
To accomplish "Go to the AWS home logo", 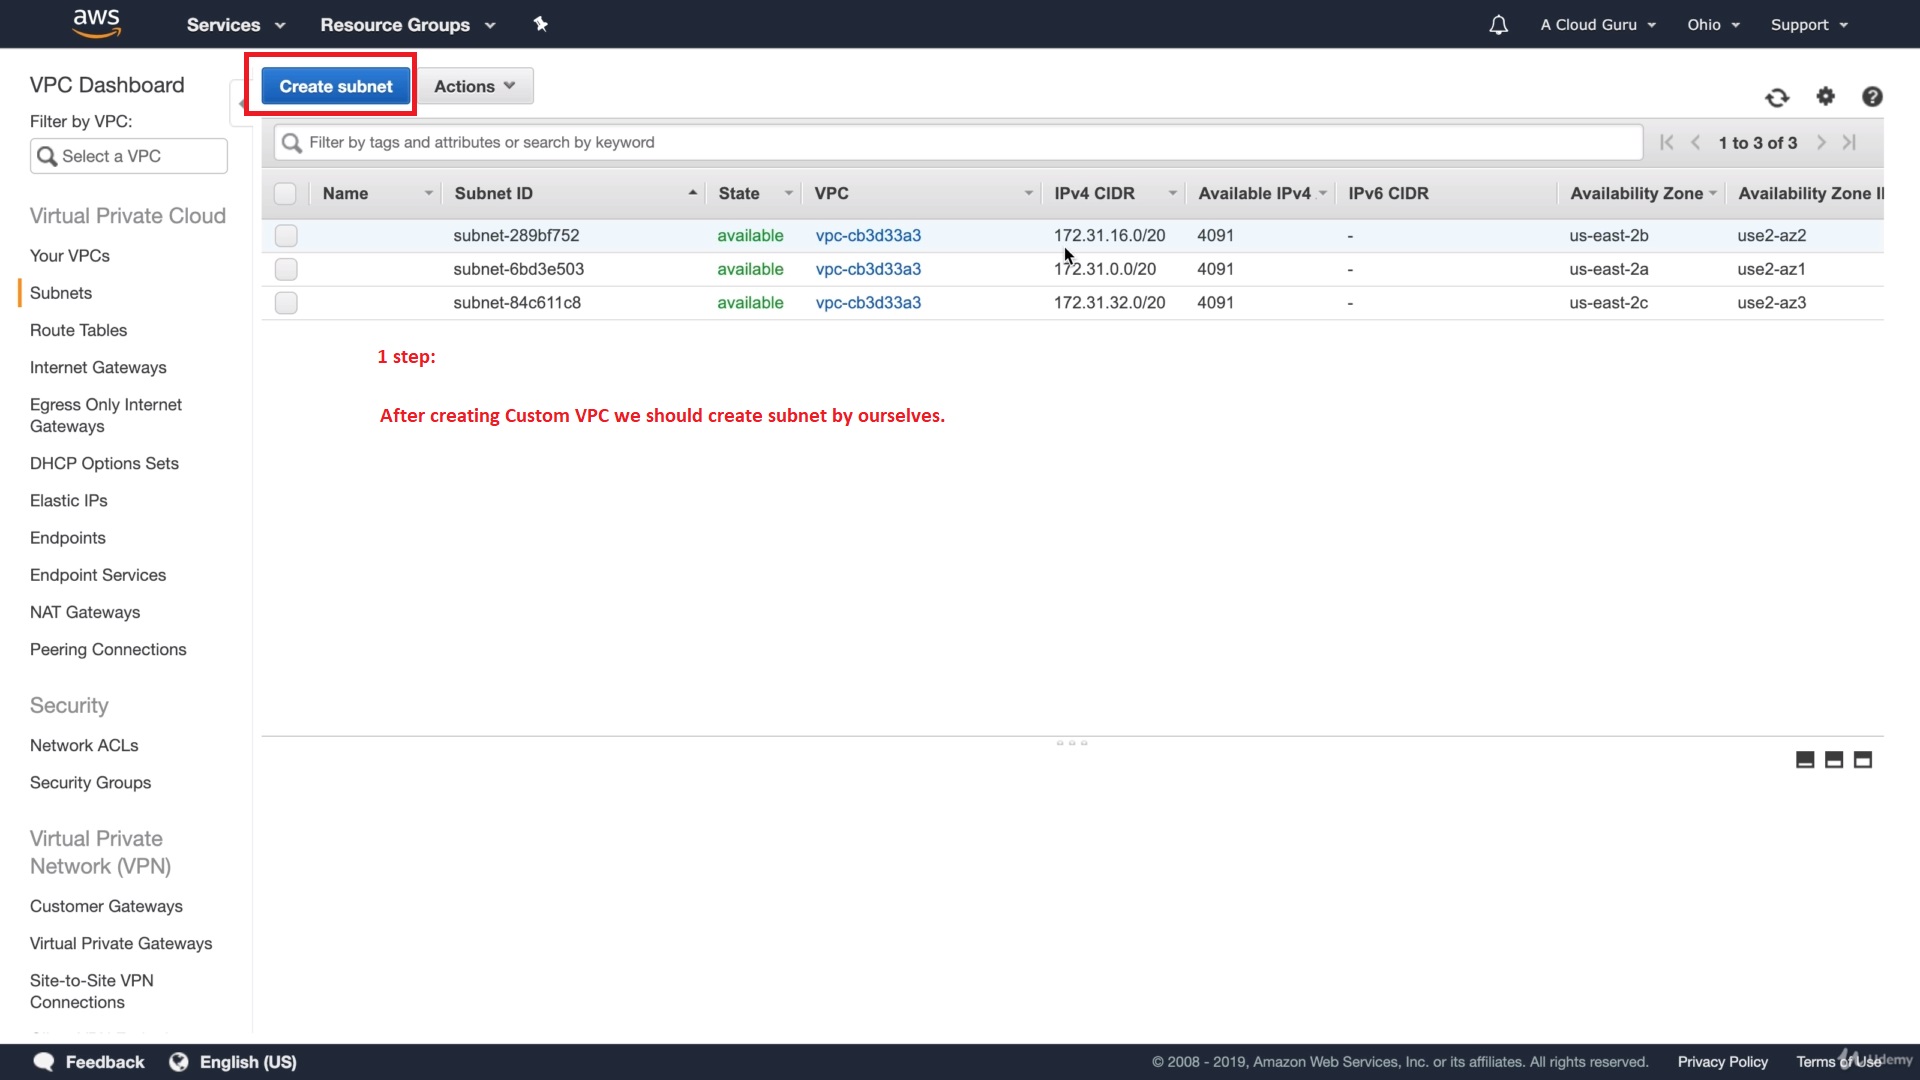I will coord(97,24).
